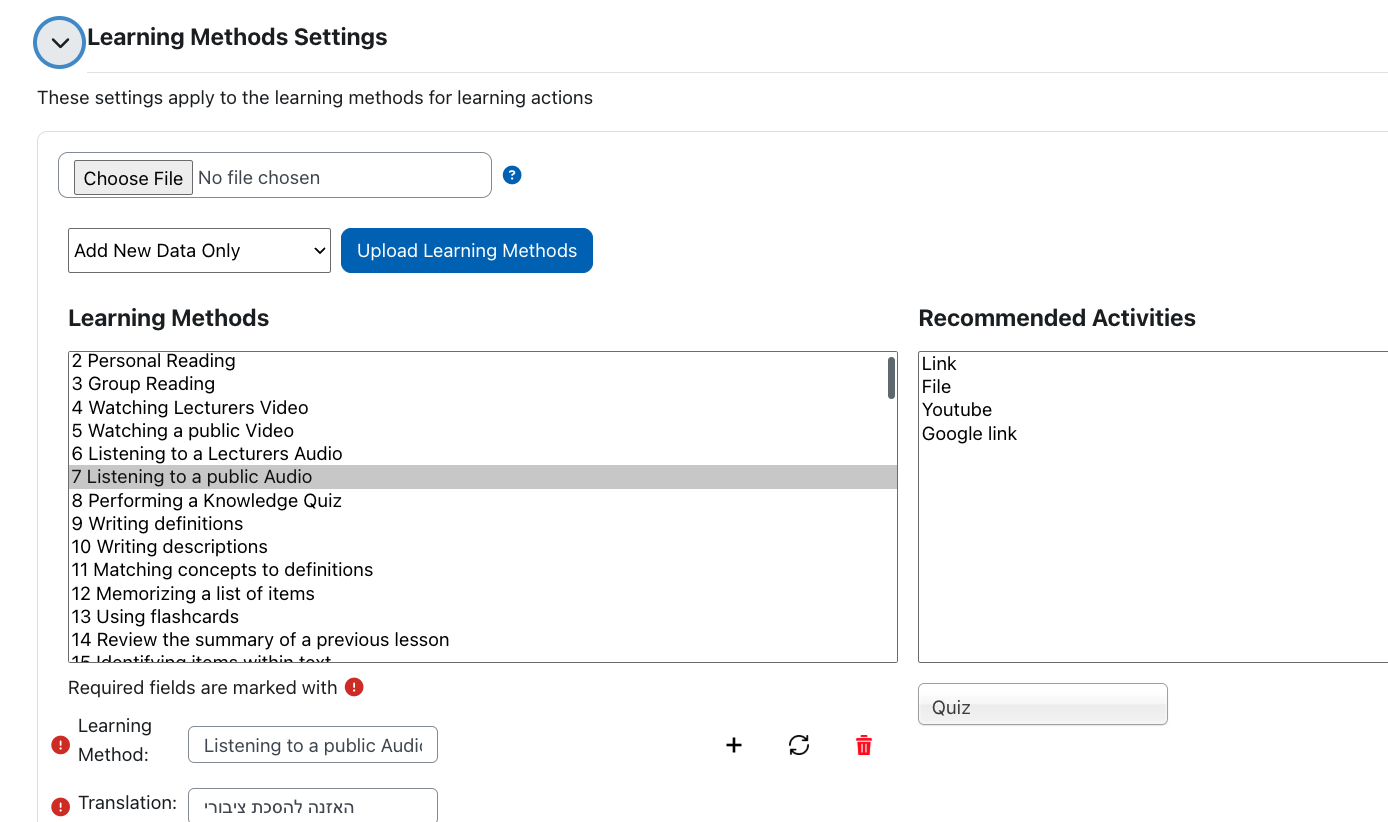The image size is (1388, 822).
Task: Click the Learning Methods list scrollbar
Action: coord(890,379)
